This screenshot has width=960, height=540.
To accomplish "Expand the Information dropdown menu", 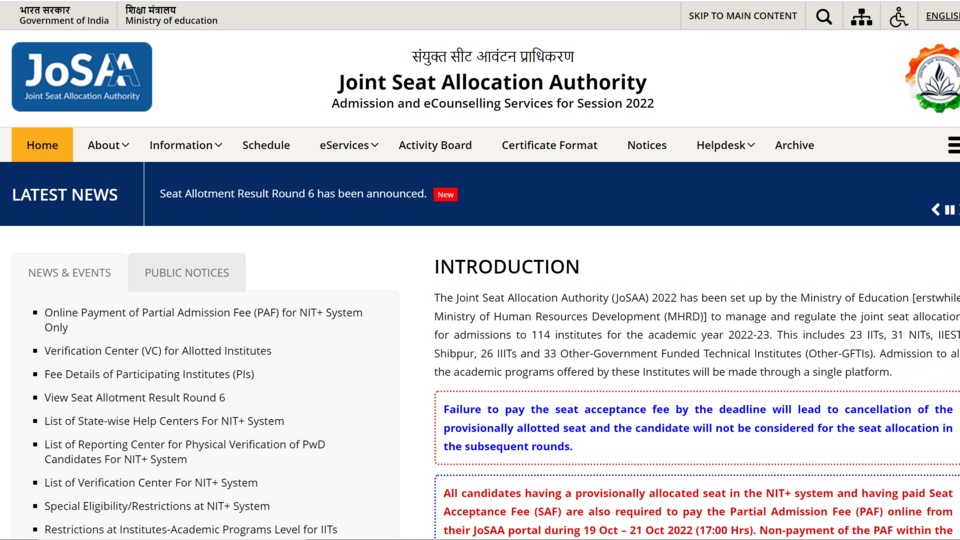I will tap(186, 145).
